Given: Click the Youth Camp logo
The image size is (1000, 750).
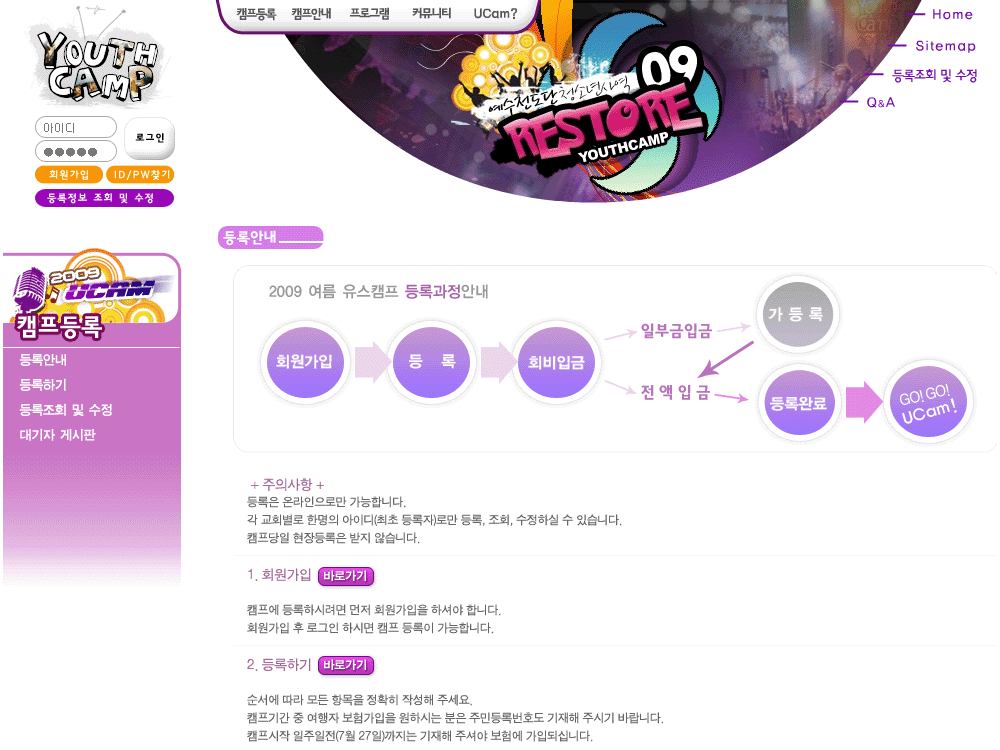Looking at the screenshot, I should (99, 61).
